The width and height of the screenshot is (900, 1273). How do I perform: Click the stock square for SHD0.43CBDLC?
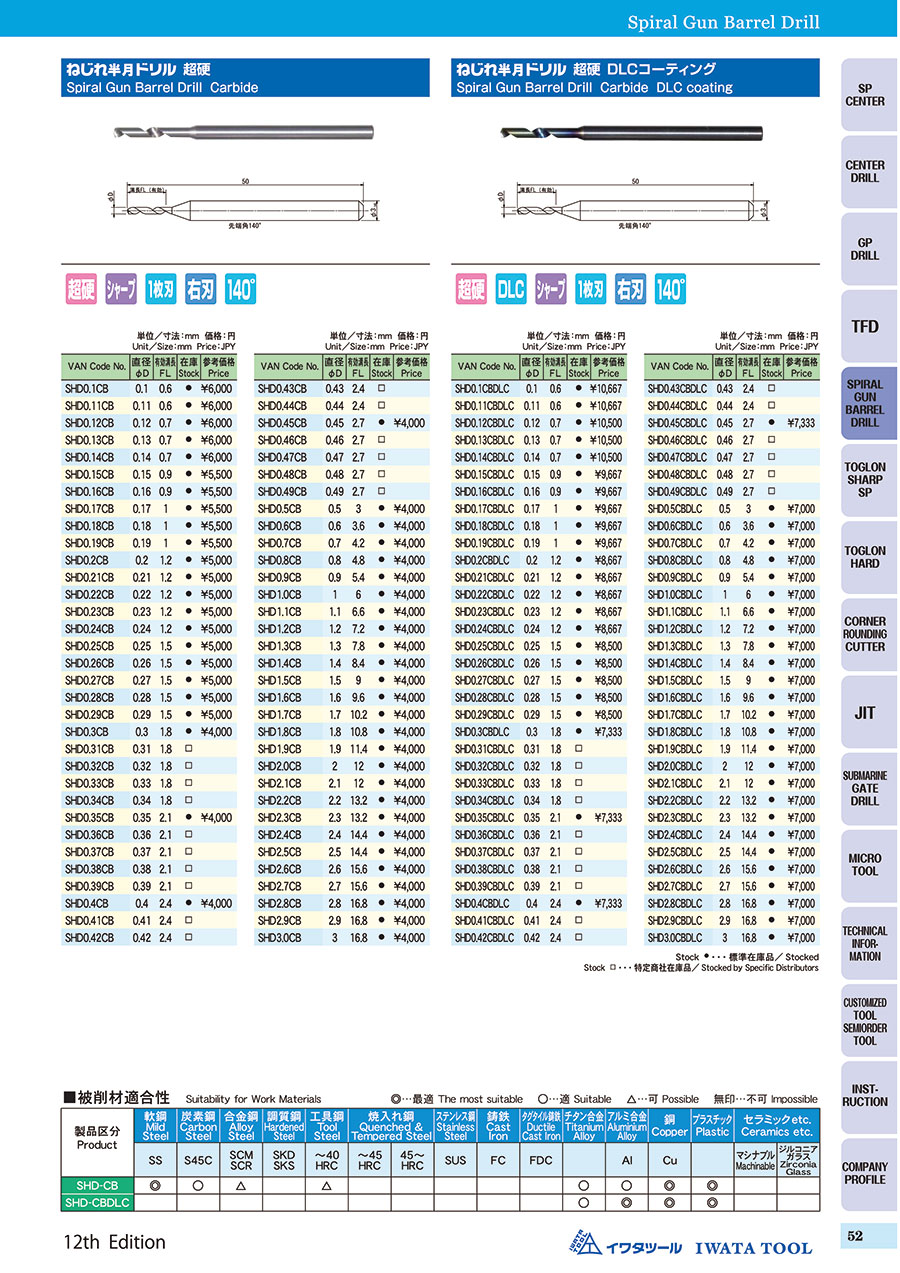[772, 389]
